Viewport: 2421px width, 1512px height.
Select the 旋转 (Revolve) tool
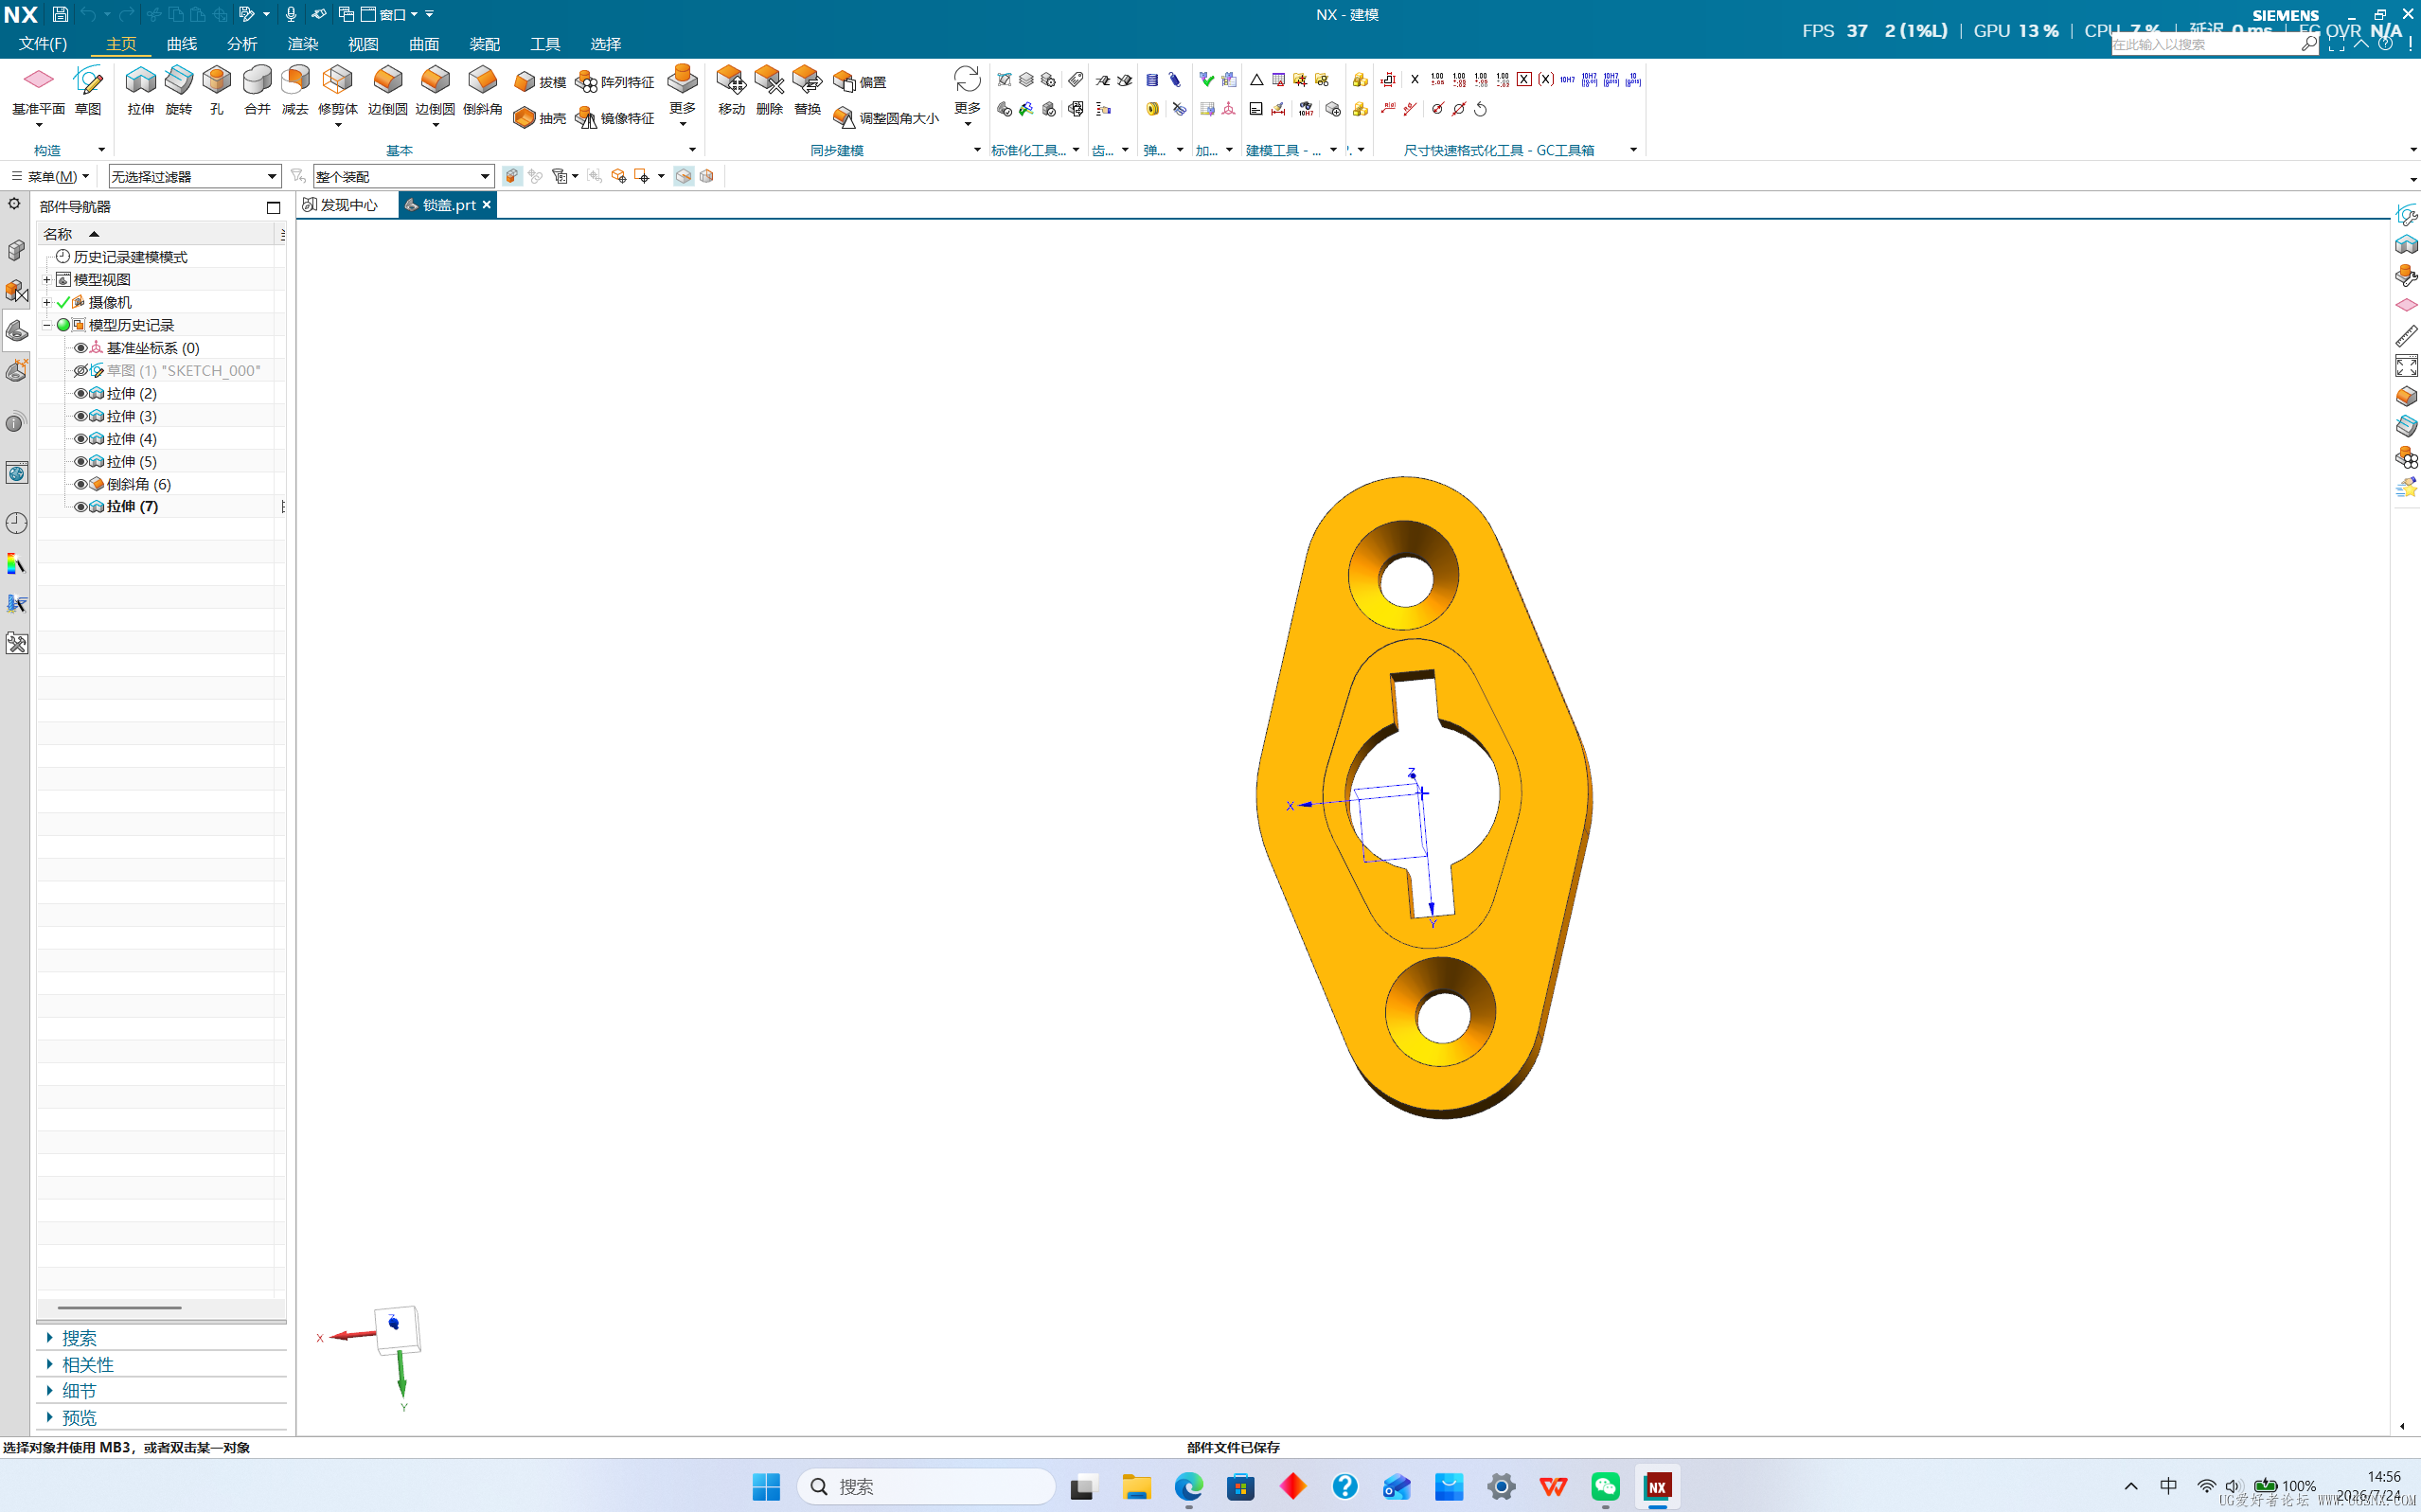179,90
